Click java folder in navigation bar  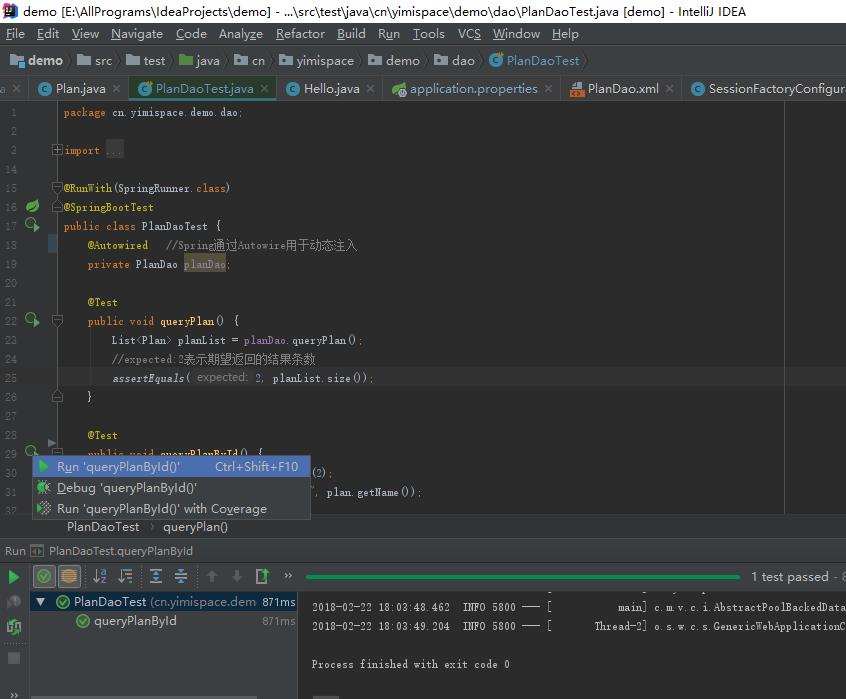(x=200, y=60)
